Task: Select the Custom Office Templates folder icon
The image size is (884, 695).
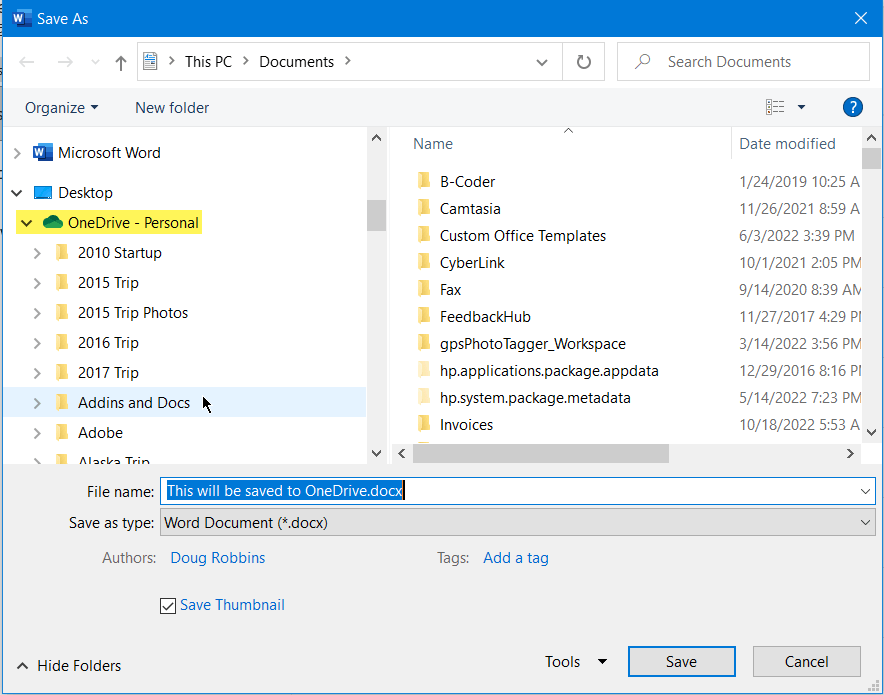Action: pos(424,235)
